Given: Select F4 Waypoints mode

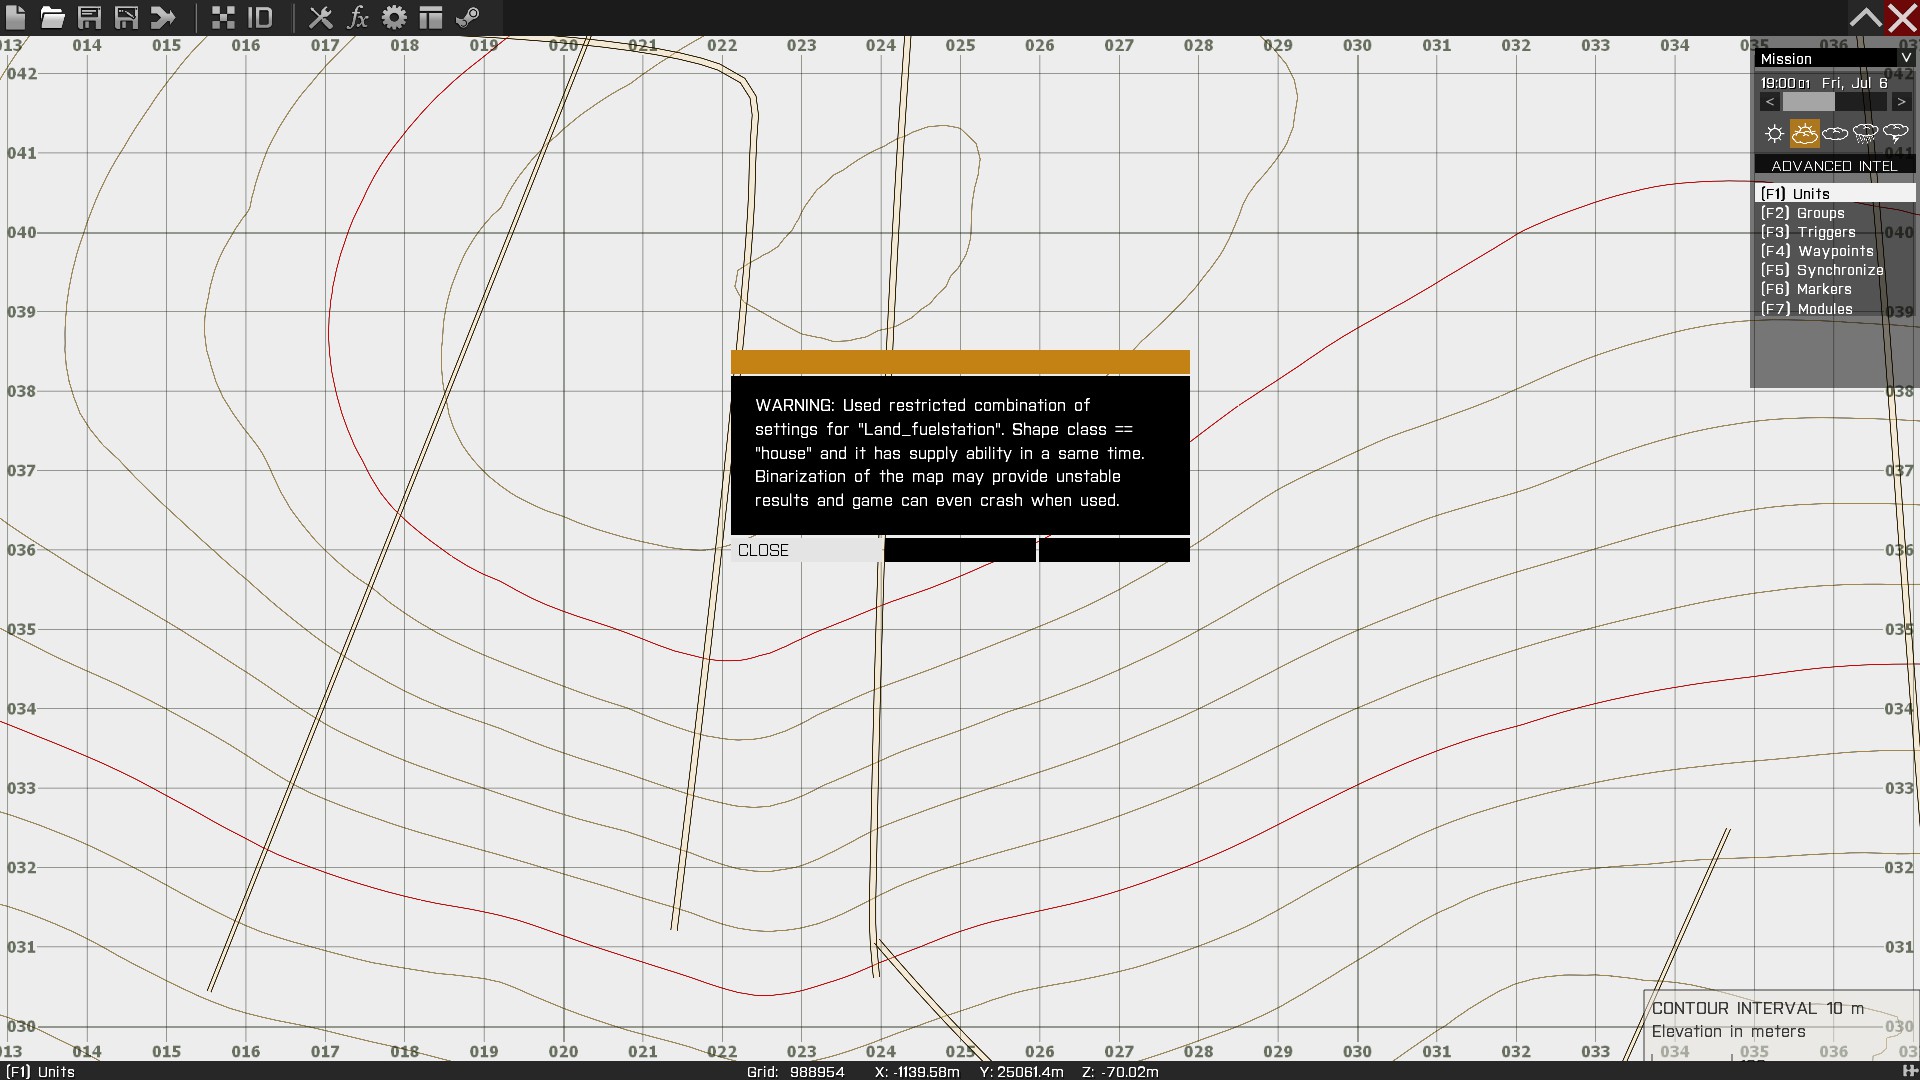Looking at the screenshot, I should (x=1816, y=251).
